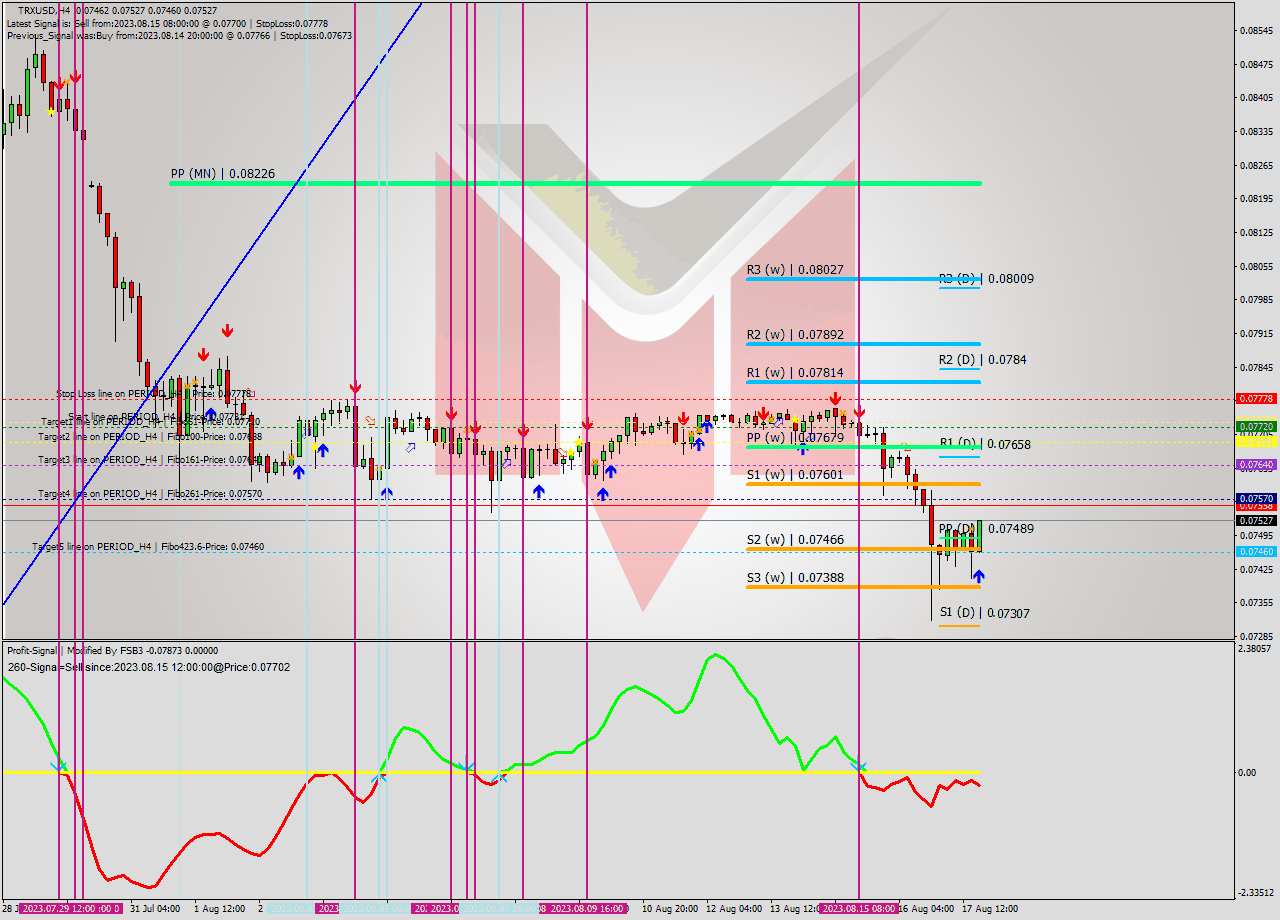This screenshot has width=1280, height=920.
Task: Click the 0.08545 value on price scale
Action: pos(1256,31)
